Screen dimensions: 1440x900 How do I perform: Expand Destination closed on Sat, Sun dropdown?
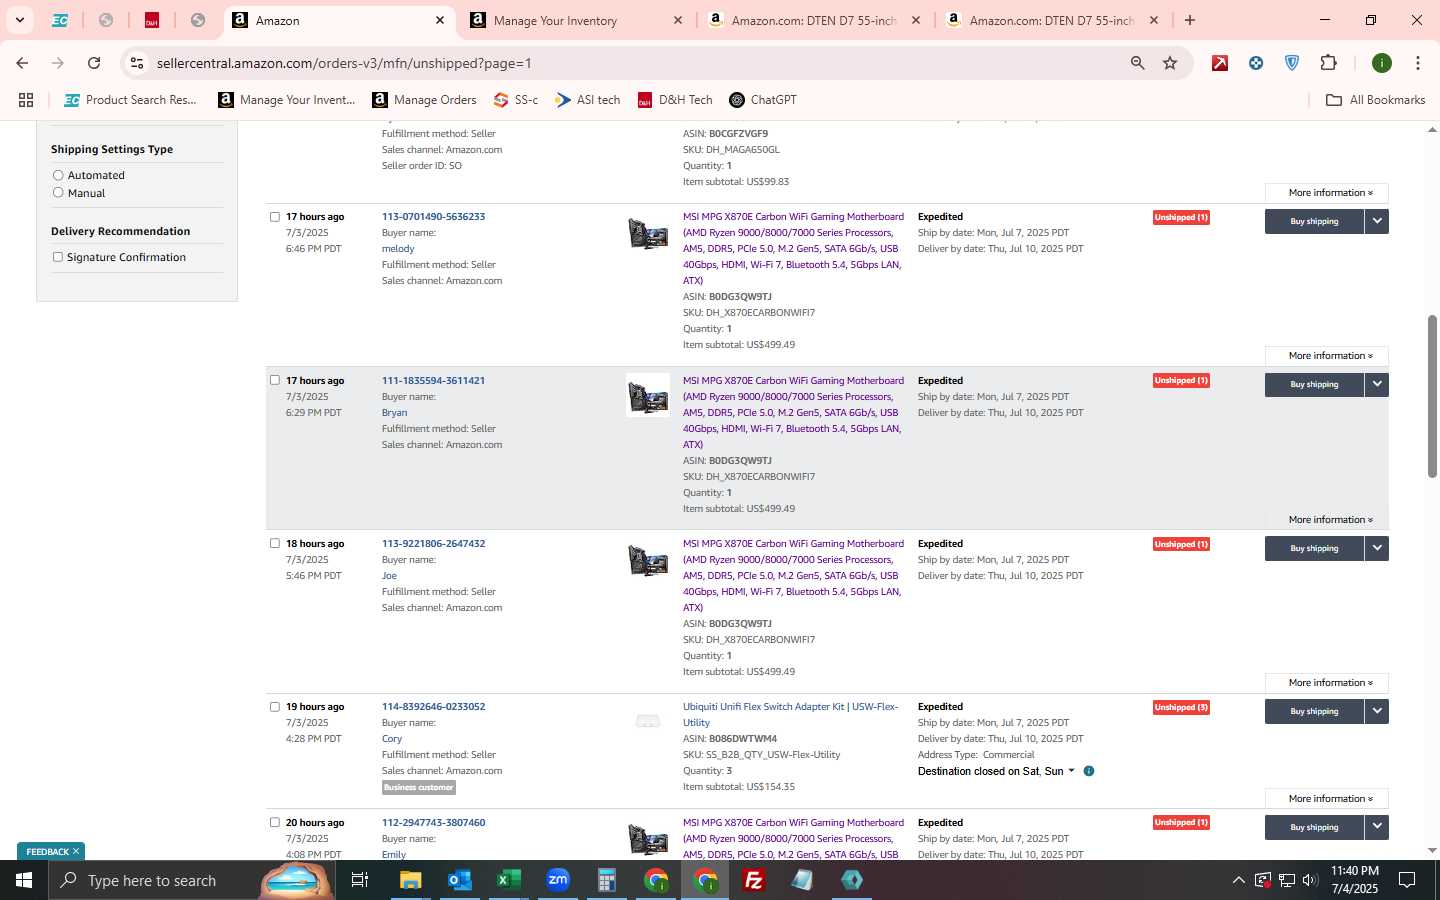996,771
